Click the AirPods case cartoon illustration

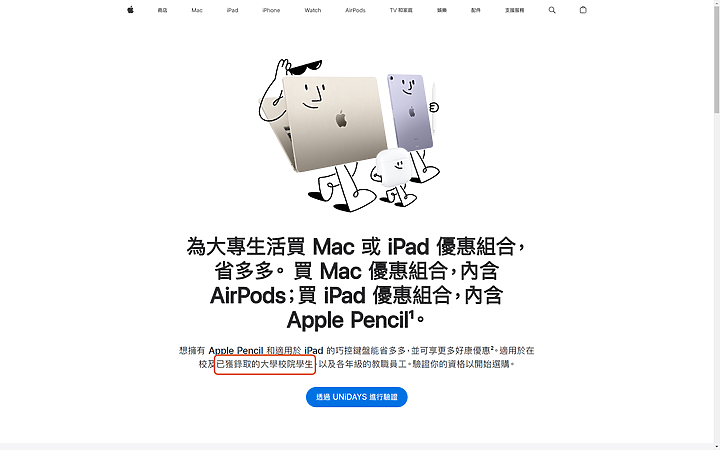(393, 168)
